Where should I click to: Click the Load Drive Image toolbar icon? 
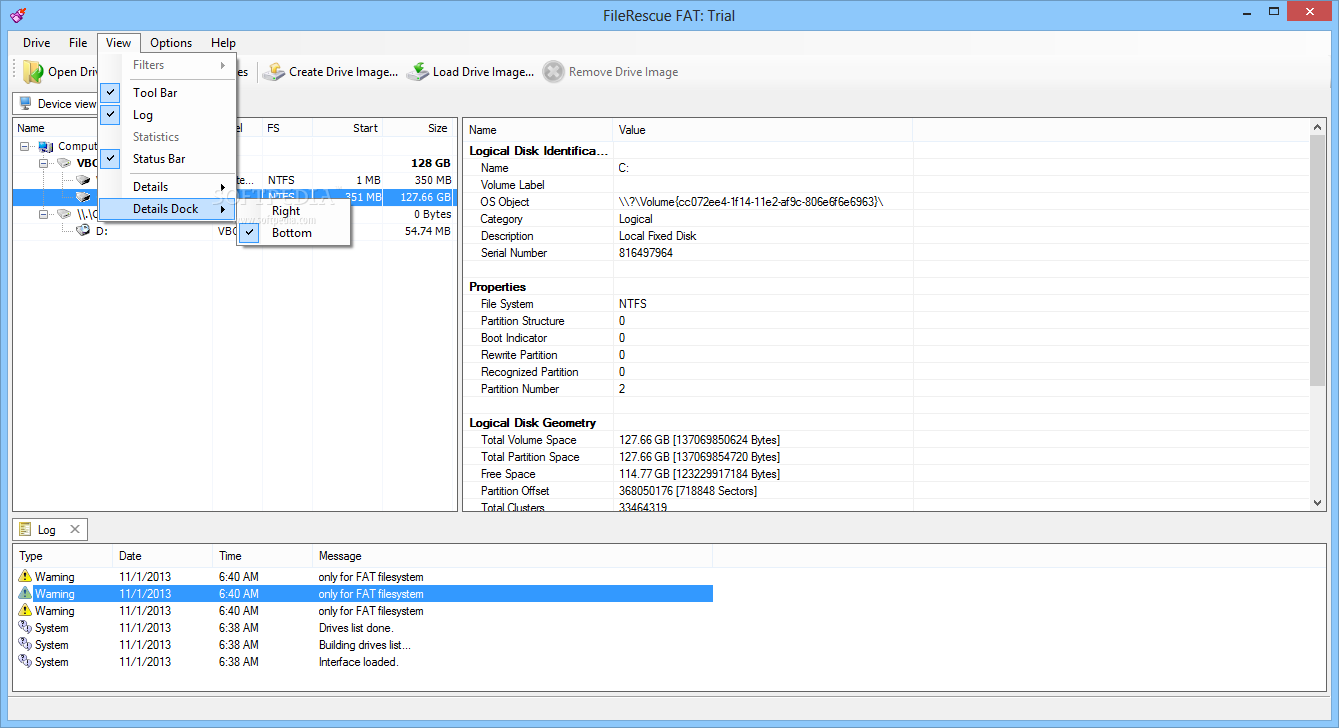(x=418, y=72)
